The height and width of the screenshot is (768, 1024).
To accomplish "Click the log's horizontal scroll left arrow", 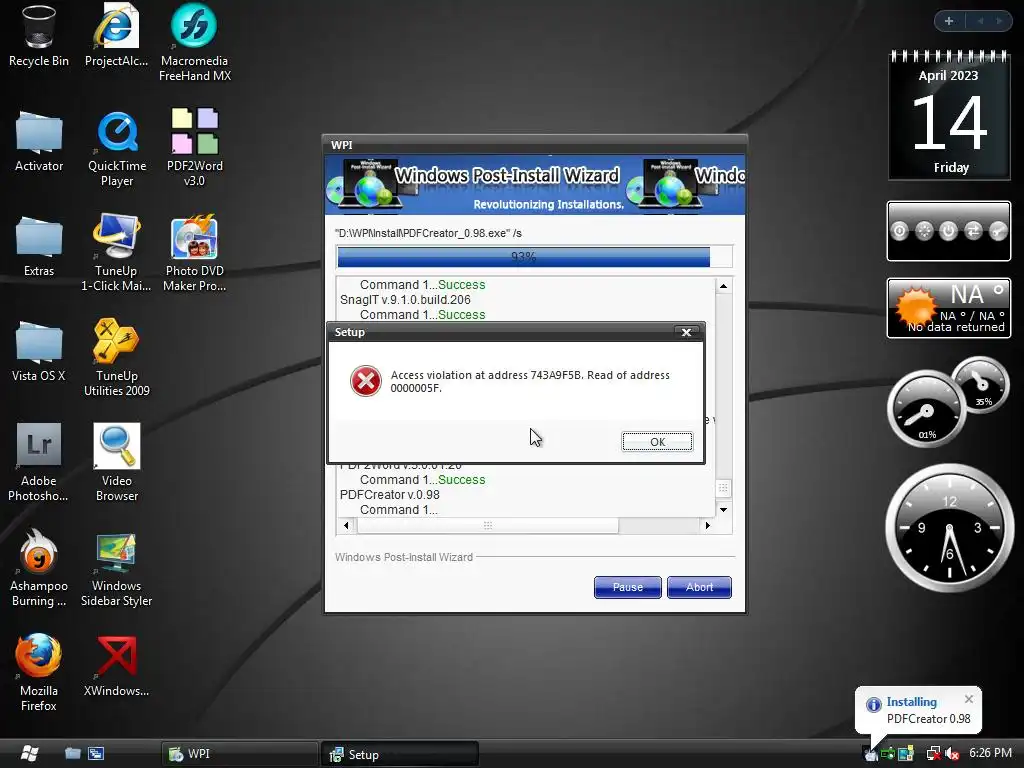I will tap(346, 525).
